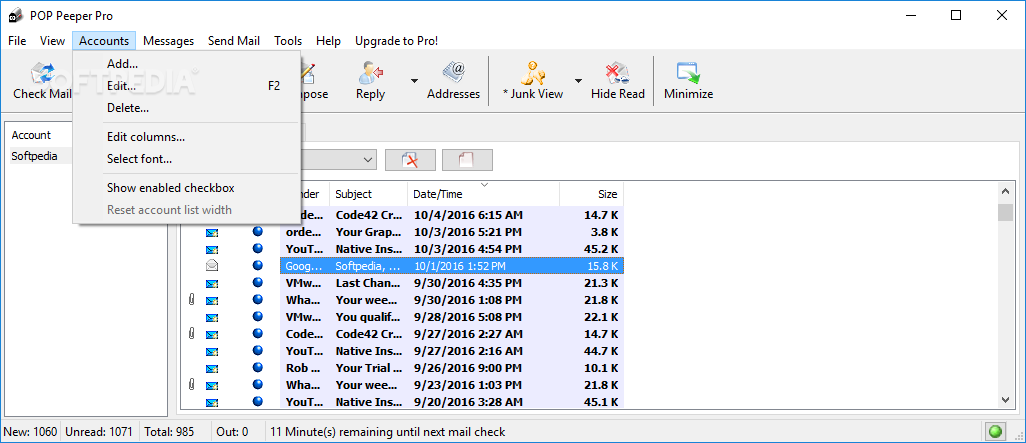1026x443 pixels.
Task: Click date '10/4/2016 6:15 AM'
Action: 468,215
